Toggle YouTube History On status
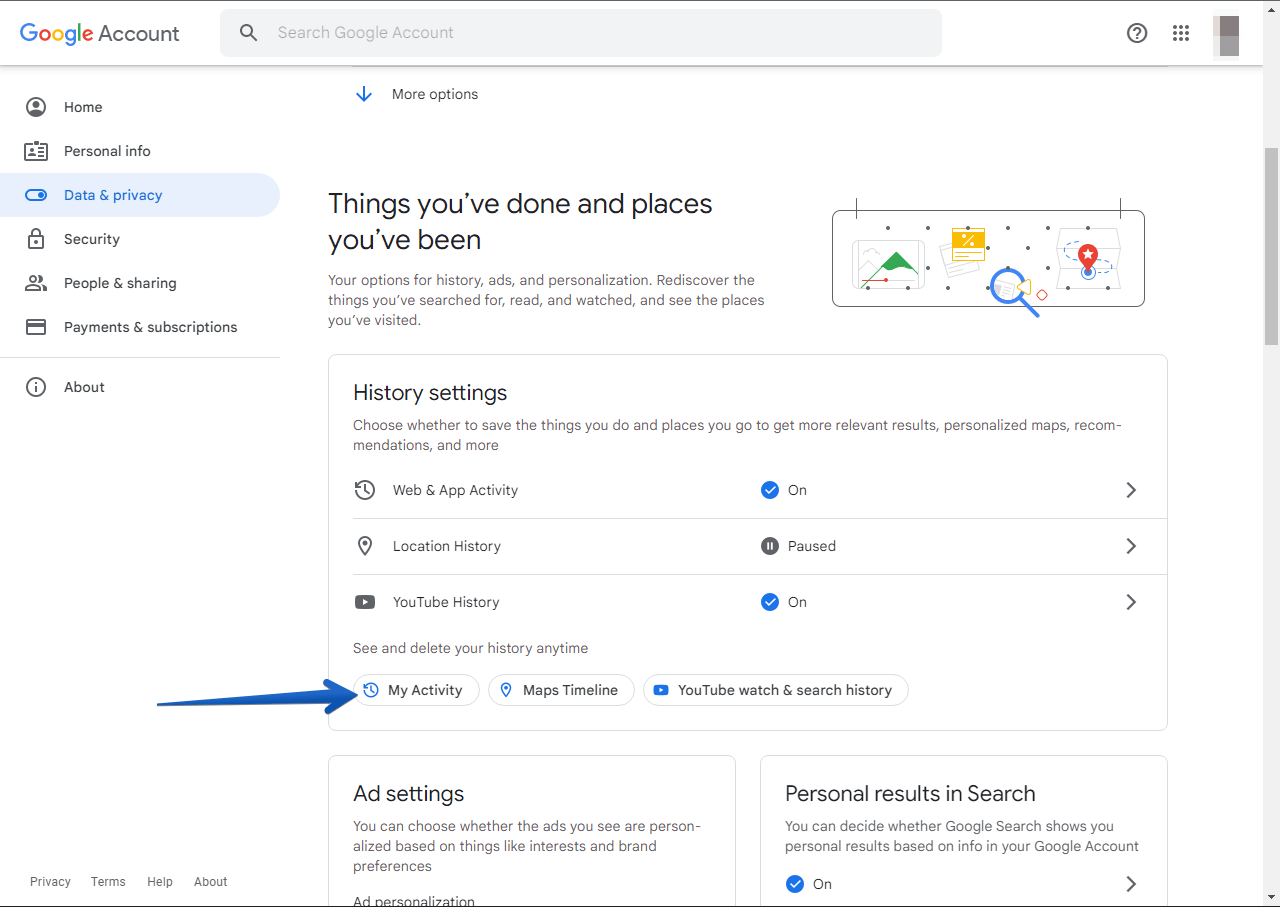This screenshot has width=1280, height=907. click(784, 602)
